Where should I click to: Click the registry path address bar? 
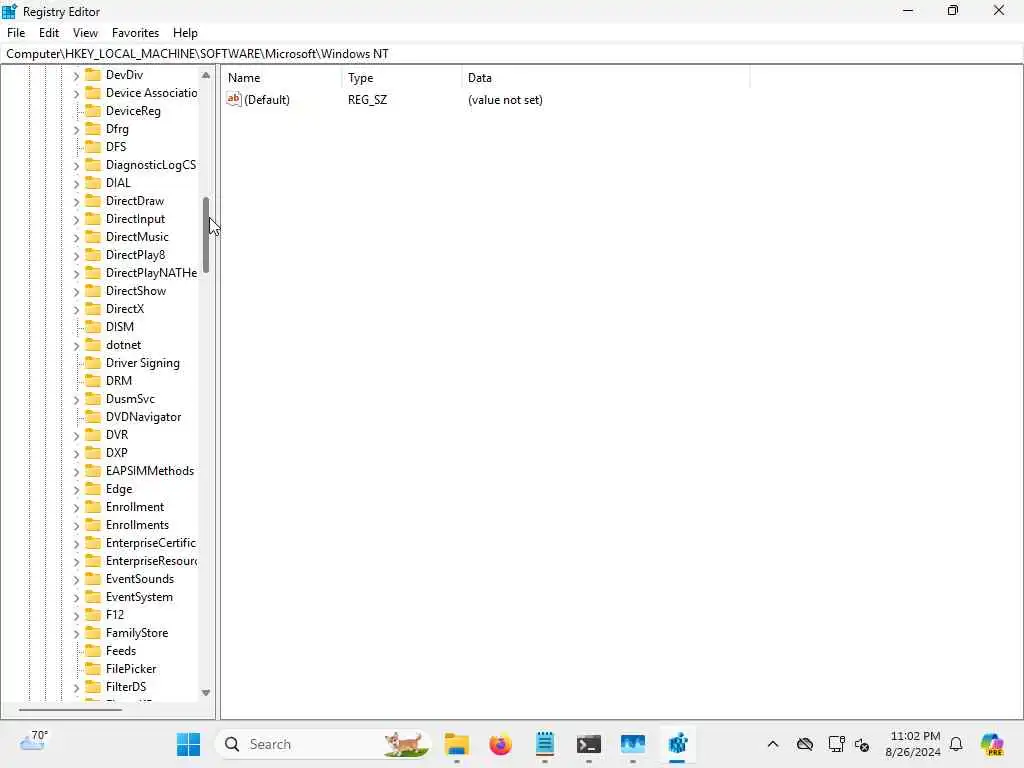pos(512,54)
